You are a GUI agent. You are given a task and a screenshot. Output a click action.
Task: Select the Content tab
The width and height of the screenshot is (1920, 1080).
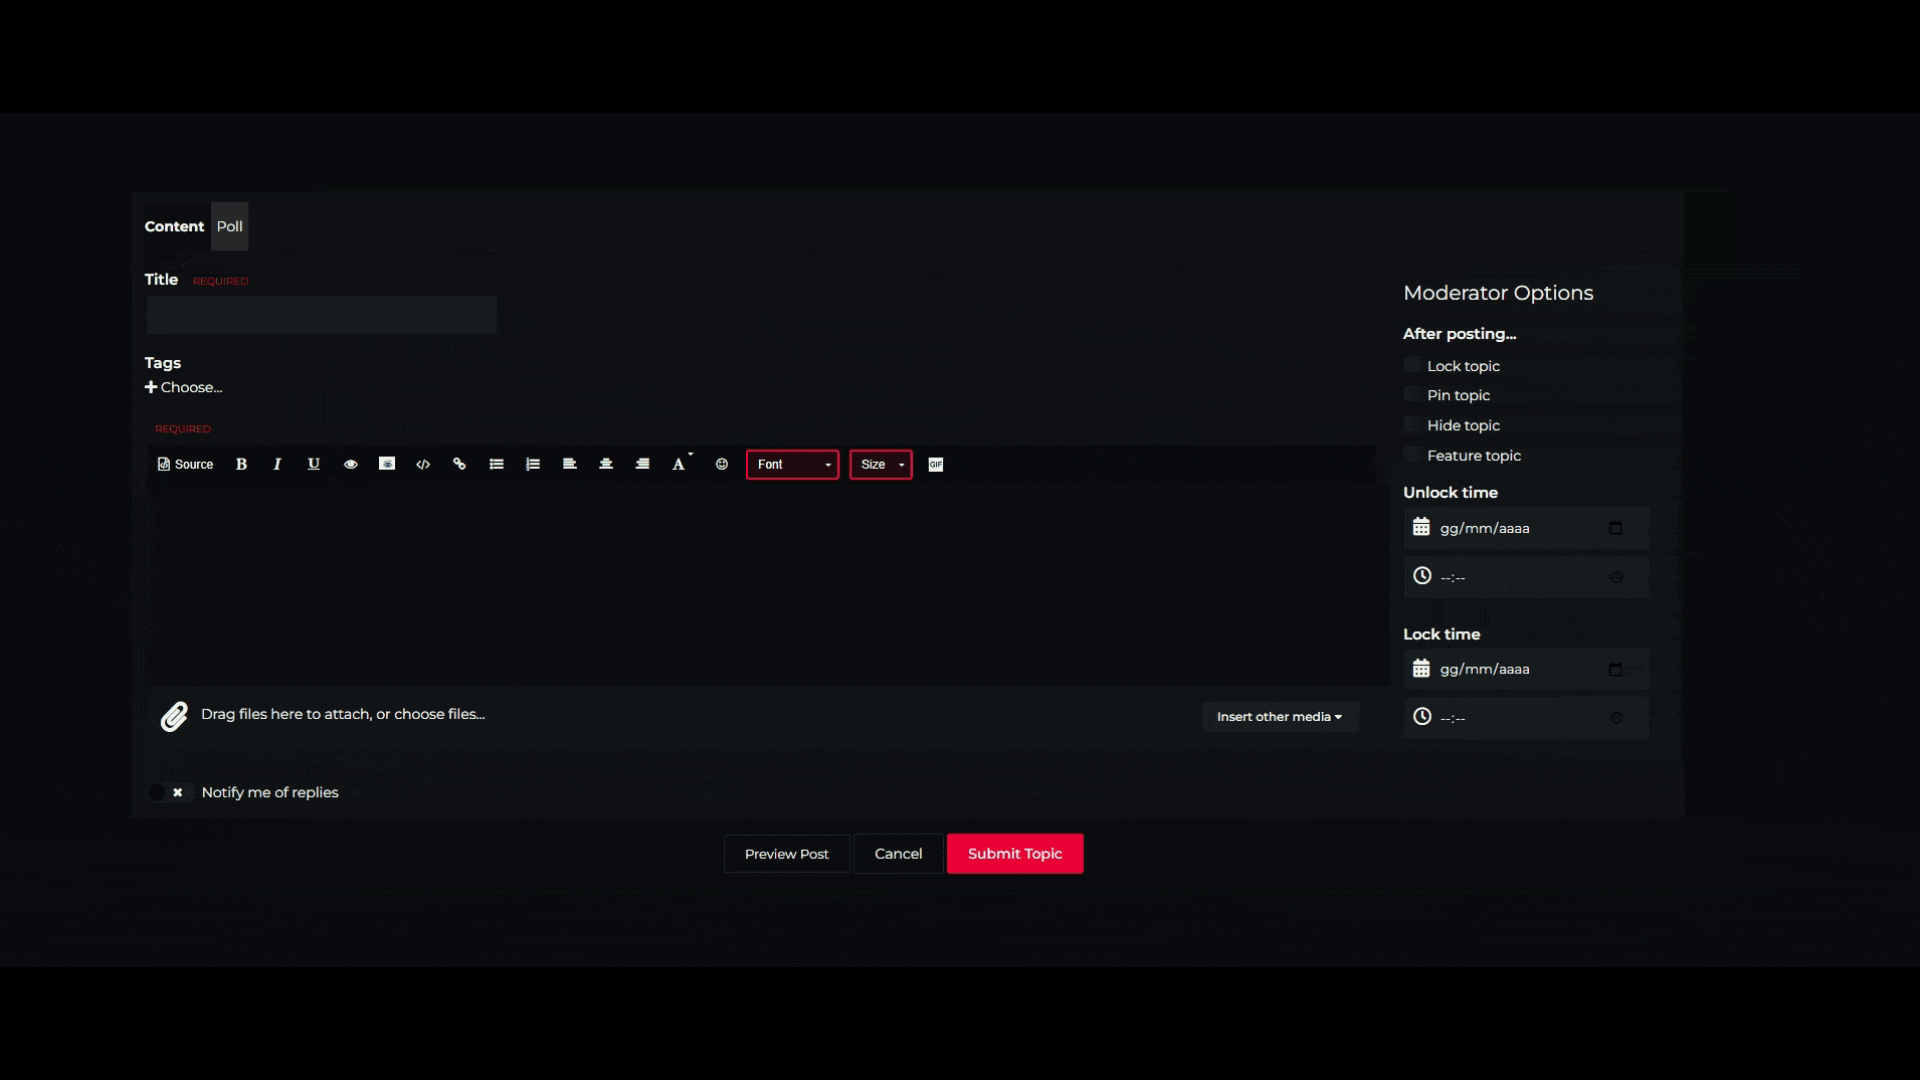(x=174, y=226)
